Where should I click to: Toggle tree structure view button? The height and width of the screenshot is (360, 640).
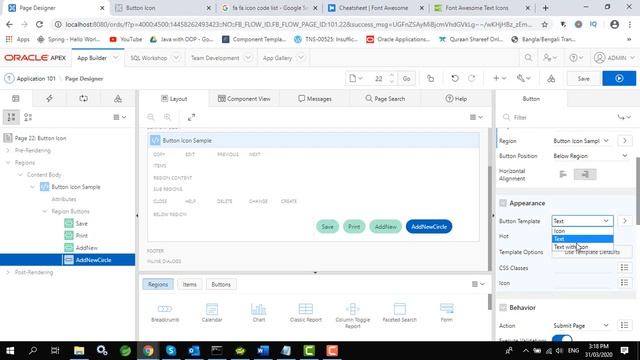[x=11, y=117]
